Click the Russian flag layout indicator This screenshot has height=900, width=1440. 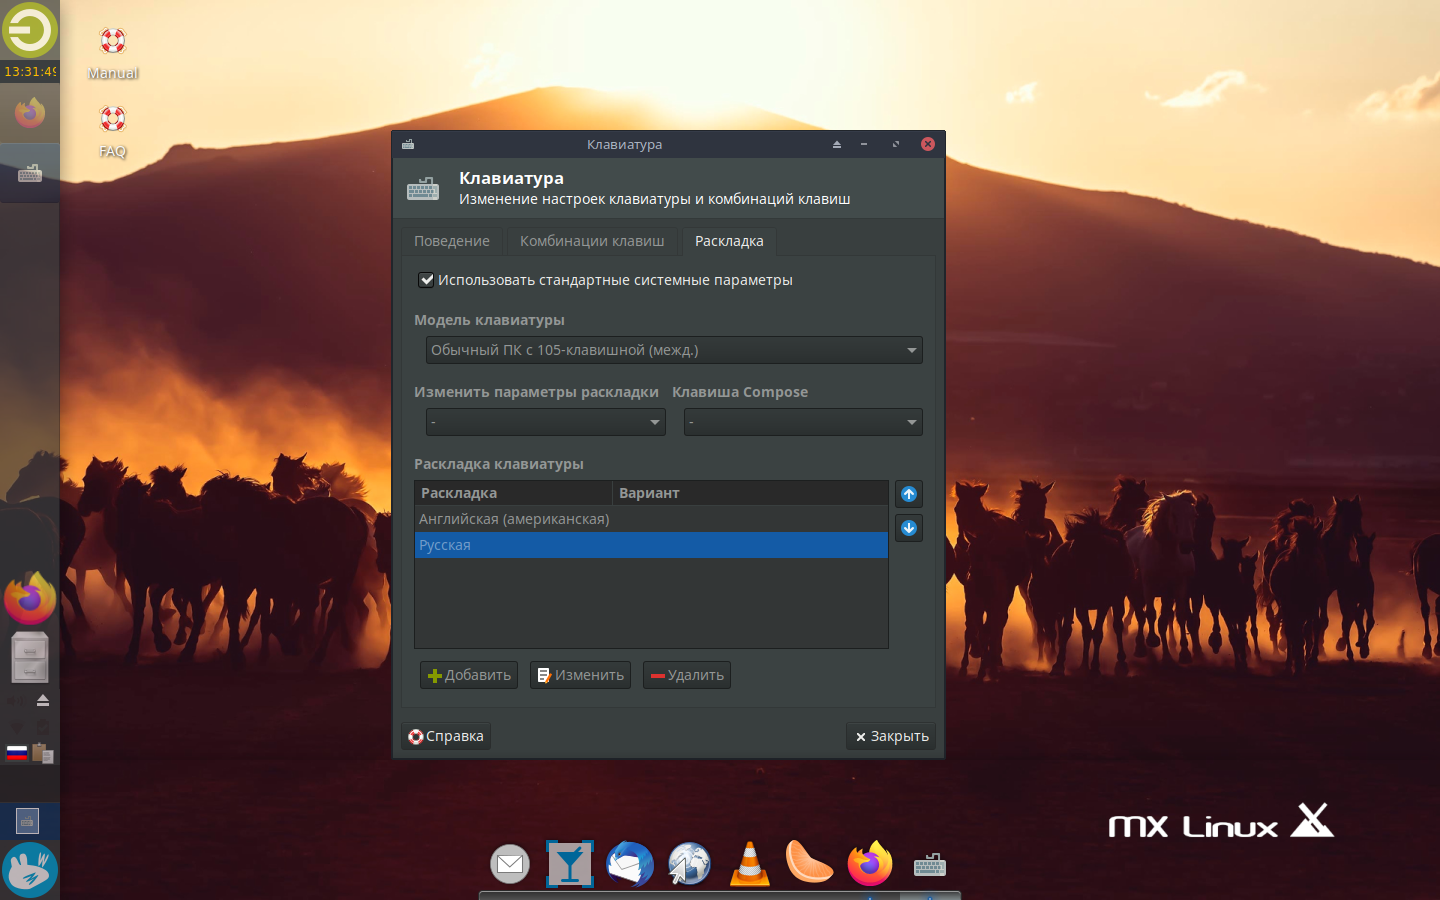[x=17, y=753]
